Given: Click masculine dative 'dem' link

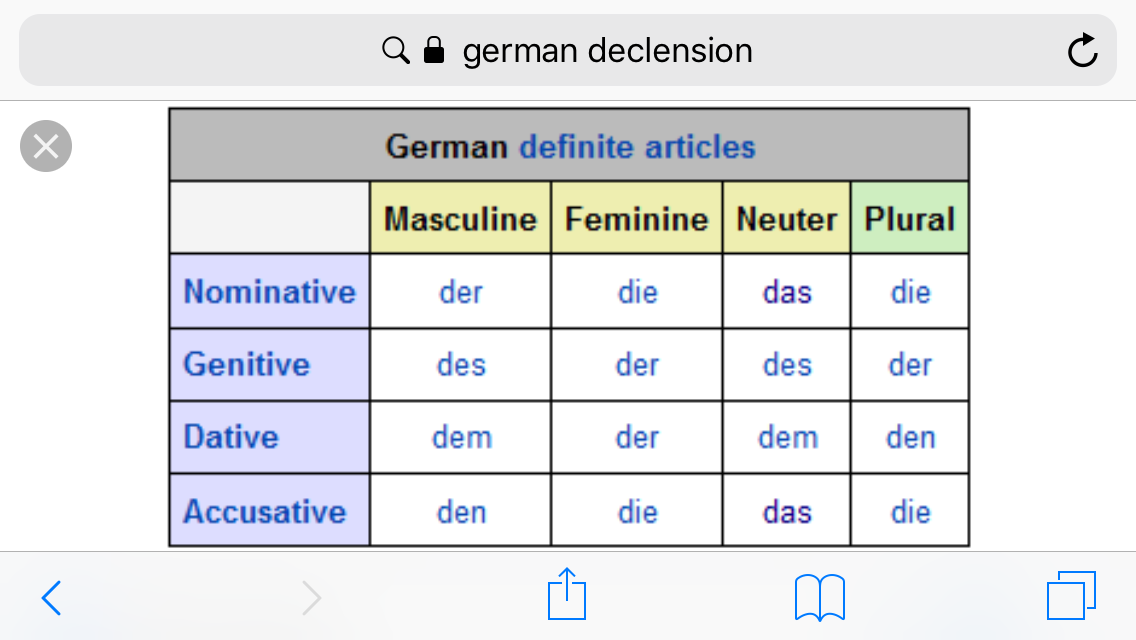Looking at the screenshot, I should tap(462, 437).
